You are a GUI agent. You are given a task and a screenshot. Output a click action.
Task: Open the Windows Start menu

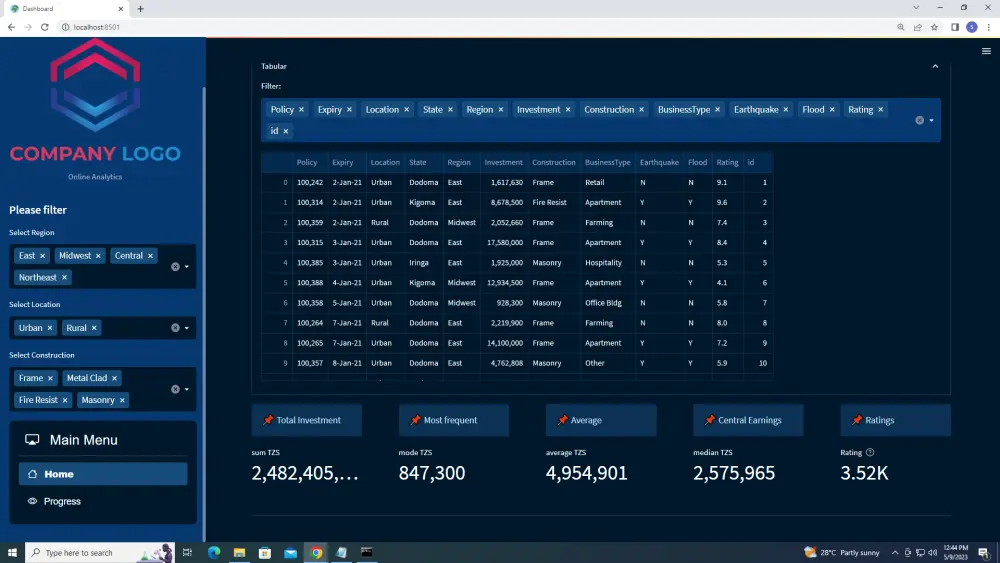click(x=12, y=552)
